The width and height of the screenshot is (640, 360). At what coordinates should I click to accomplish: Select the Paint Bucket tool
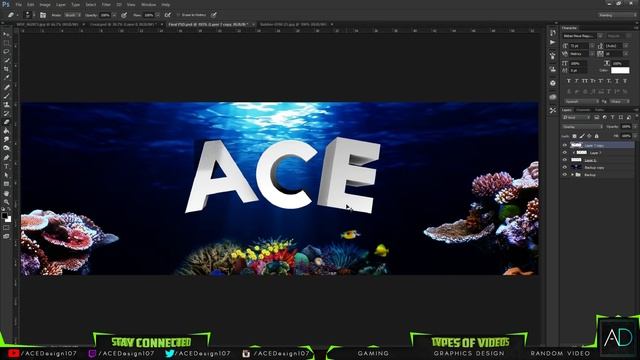(6, 131)
